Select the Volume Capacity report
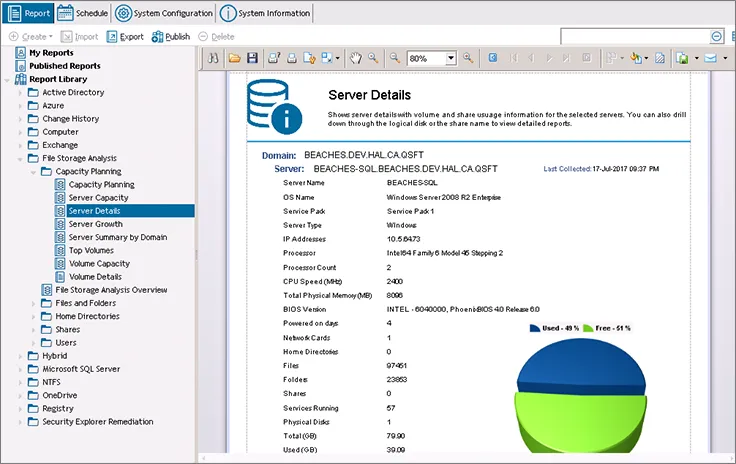The width and height of the screenshot is (736, 464). [100, 264]
